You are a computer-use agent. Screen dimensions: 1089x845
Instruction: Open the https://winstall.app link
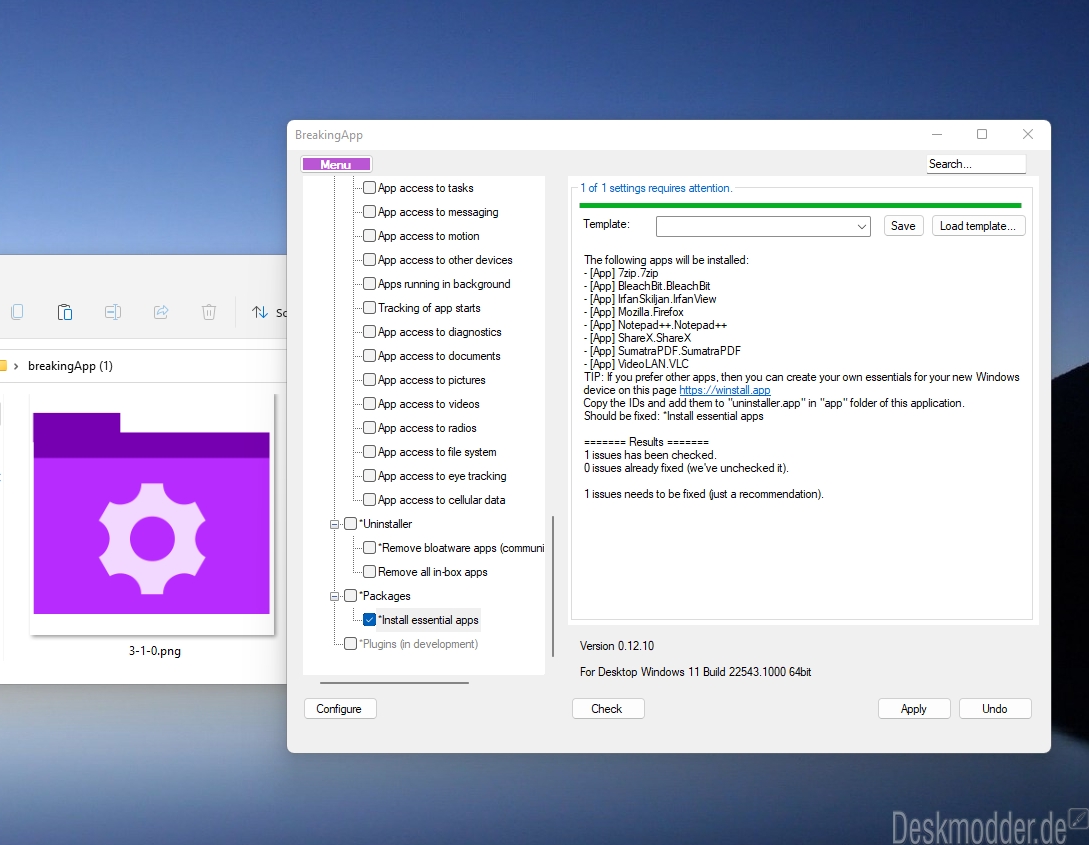[724, 390]
